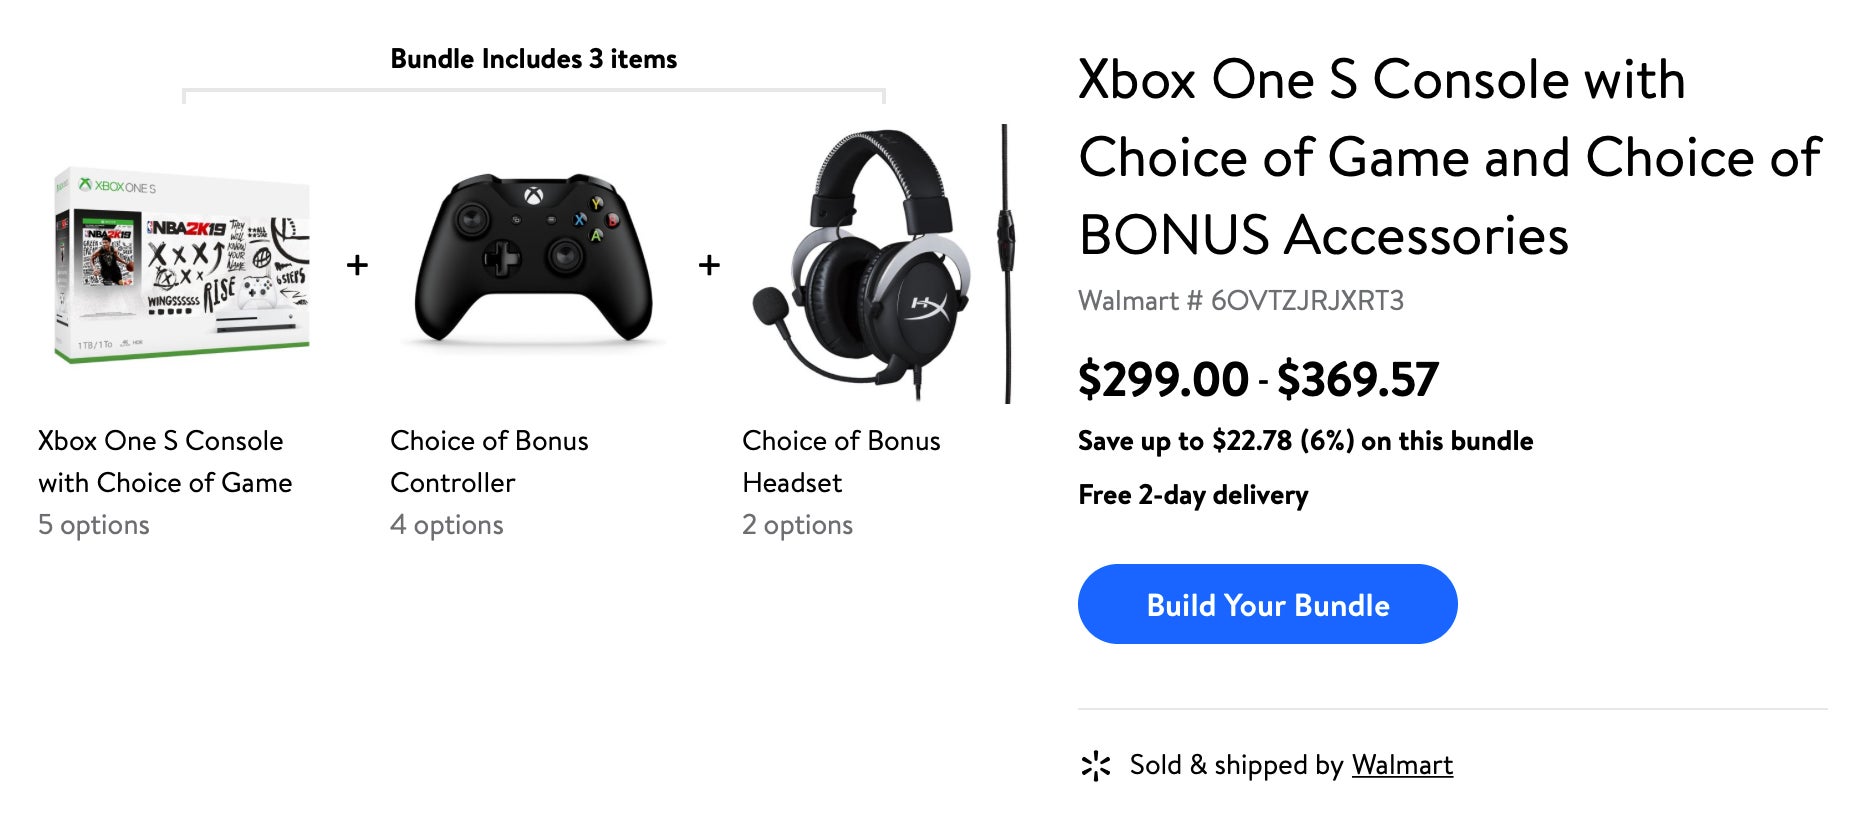Click the Choice of Bonus Controller label

489,462
